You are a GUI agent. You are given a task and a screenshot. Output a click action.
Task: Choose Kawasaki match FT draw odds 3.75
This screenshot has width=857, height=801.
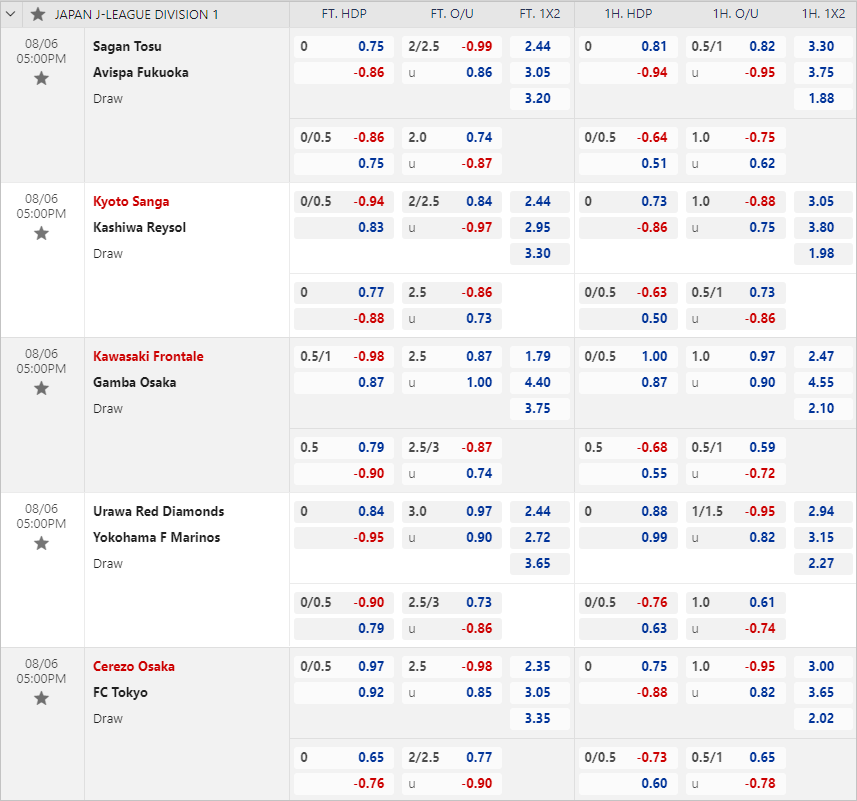tap(539, 409)
